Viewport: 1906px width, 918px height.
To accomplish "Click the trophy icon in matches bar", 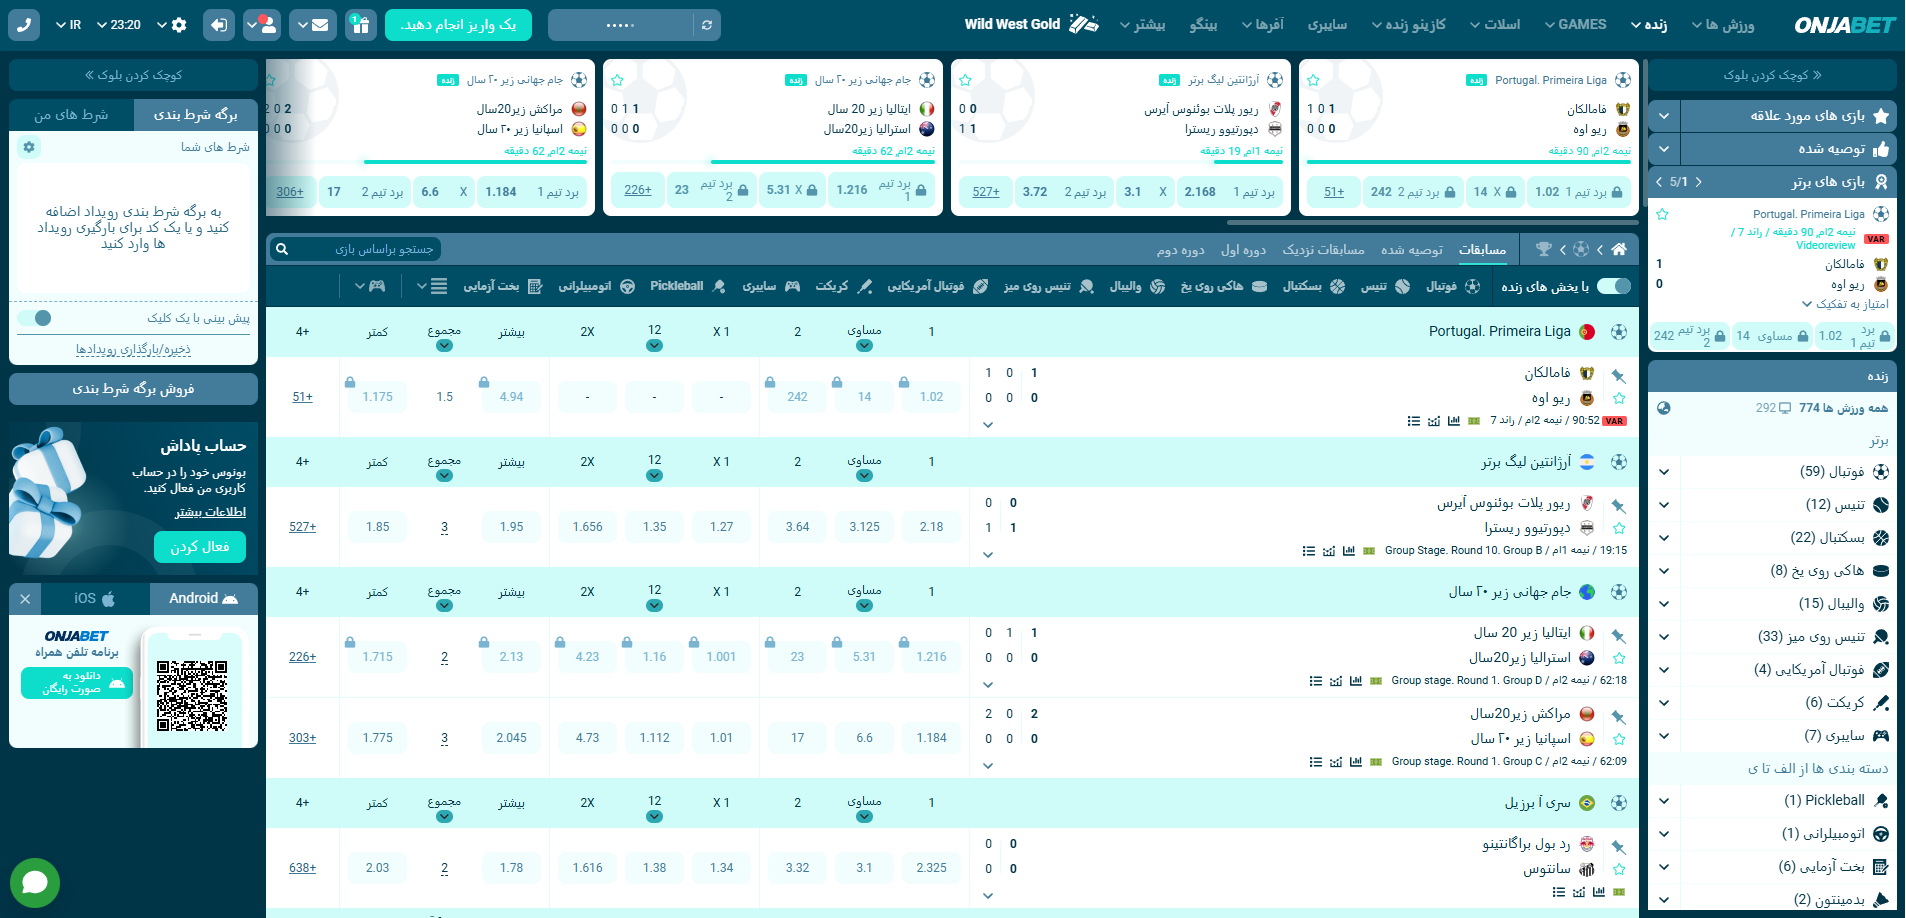I will 1544,249.
